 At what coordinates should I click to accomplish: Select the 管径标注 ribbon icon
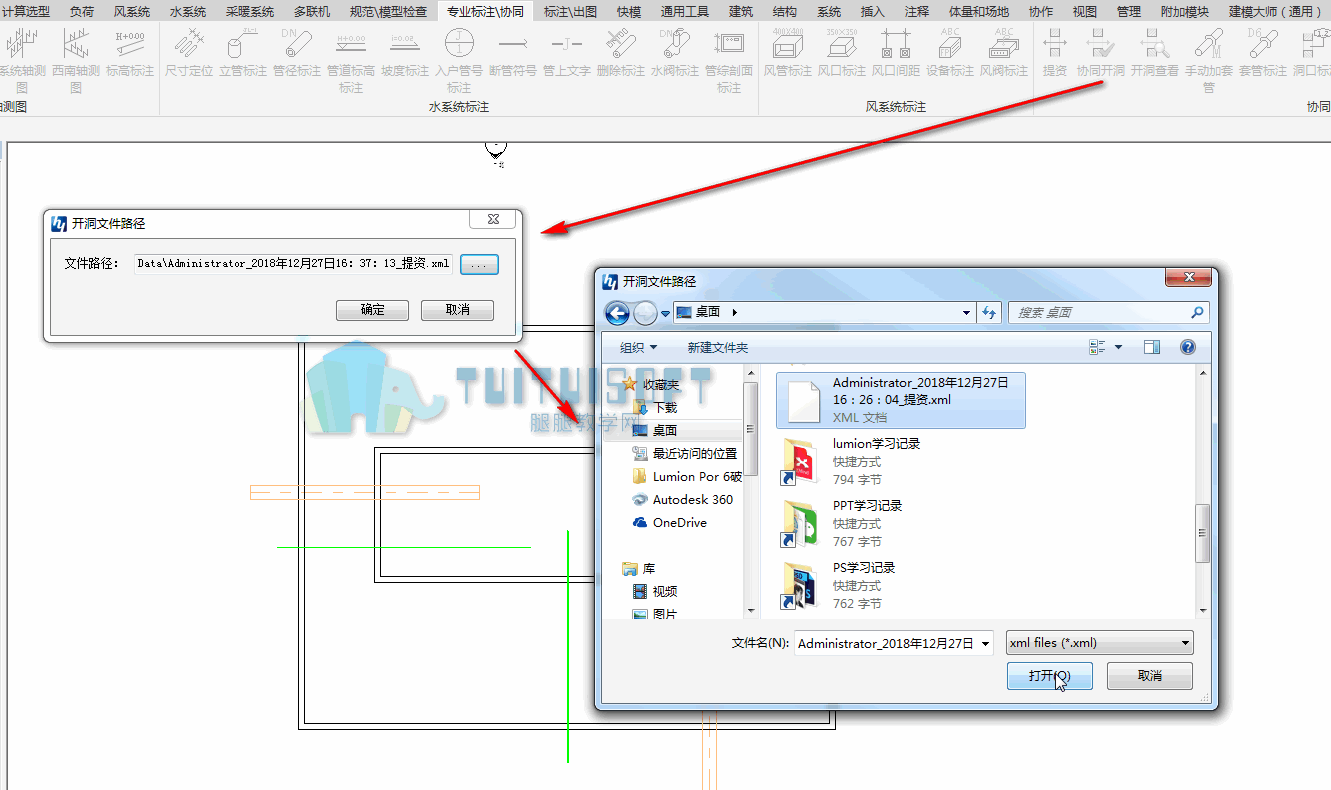click(297, 52)
